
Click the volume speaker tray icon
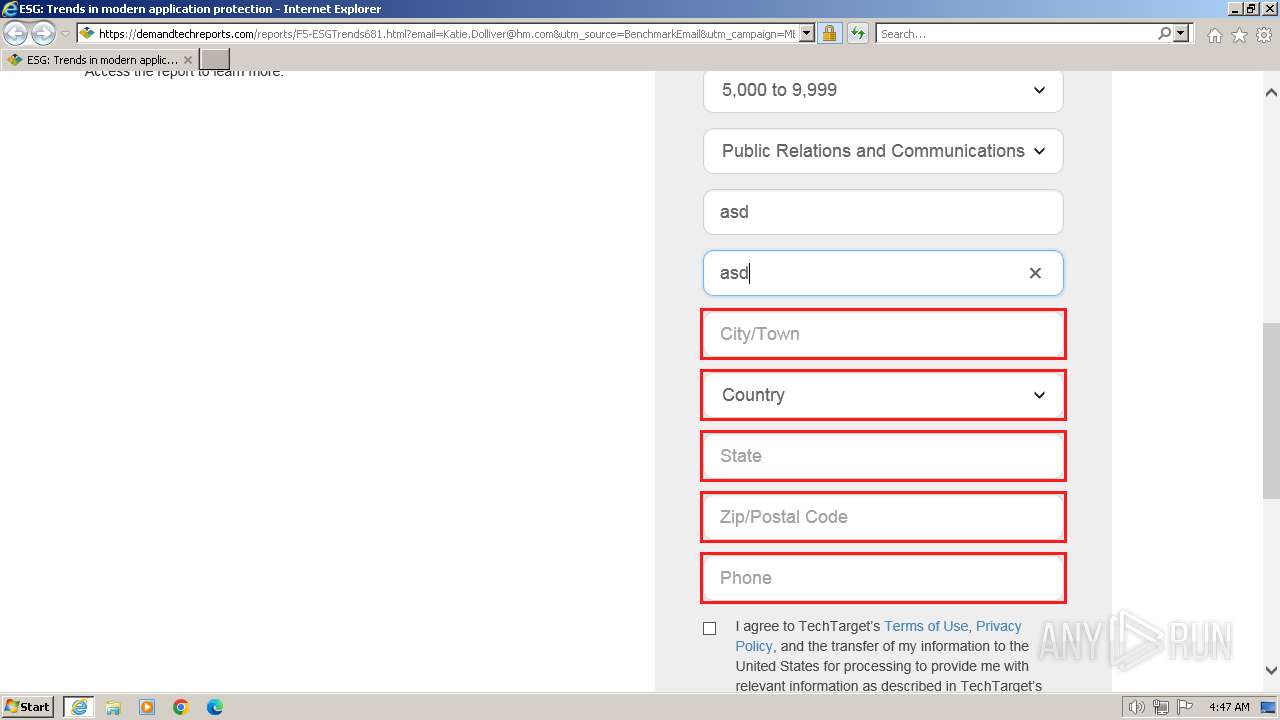(x=1137, y=707)
